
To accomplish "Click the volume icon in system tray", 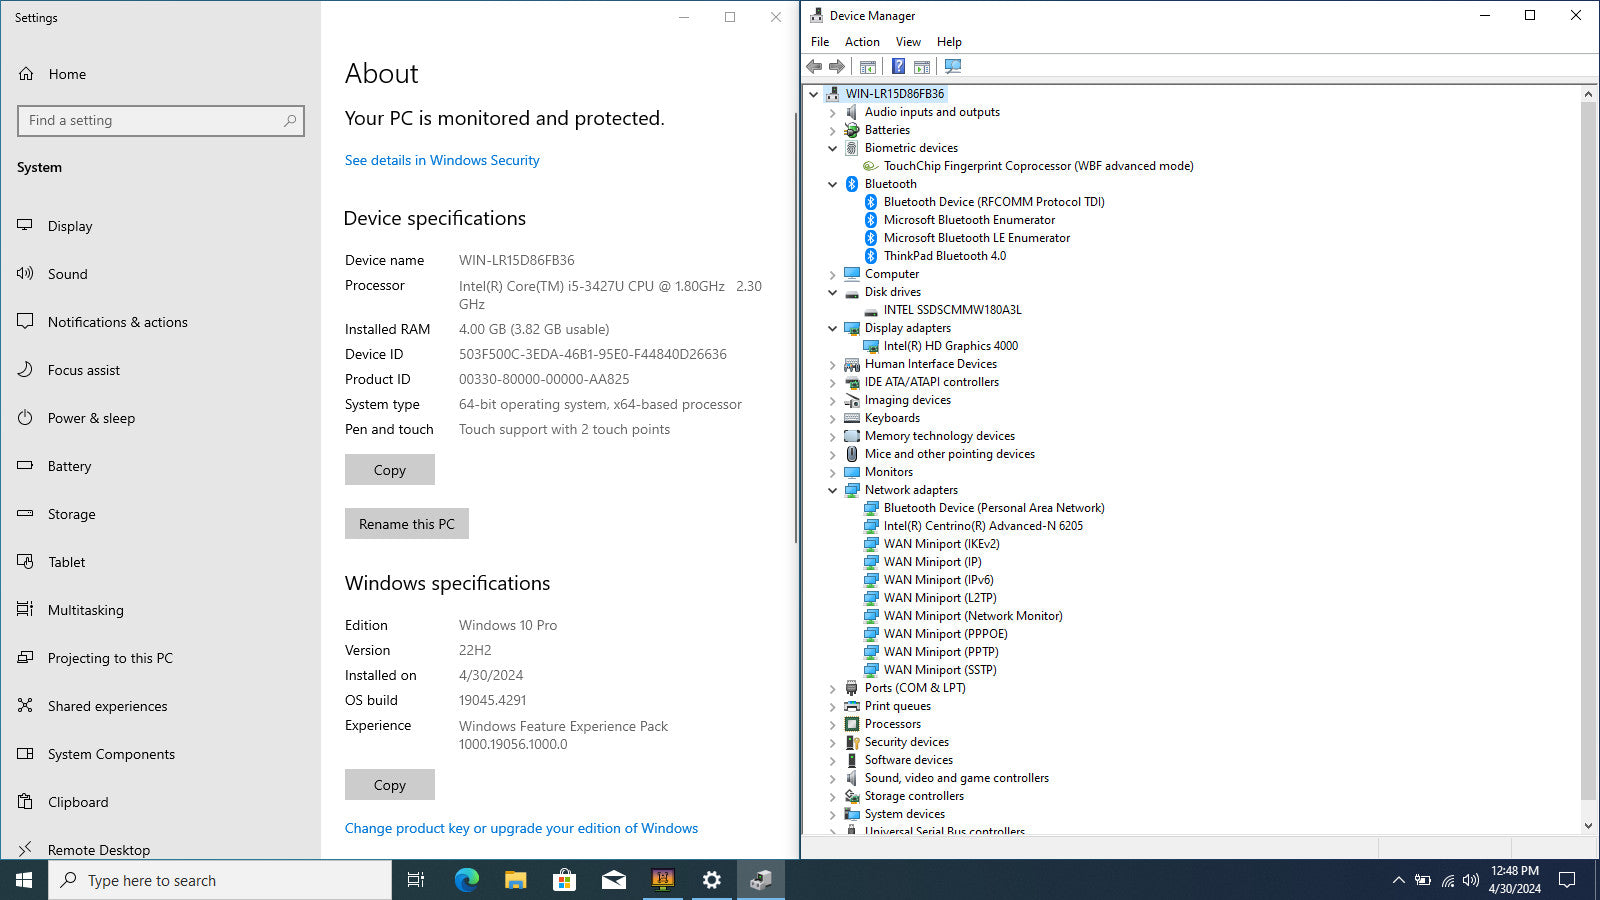I will point(1470,880).
